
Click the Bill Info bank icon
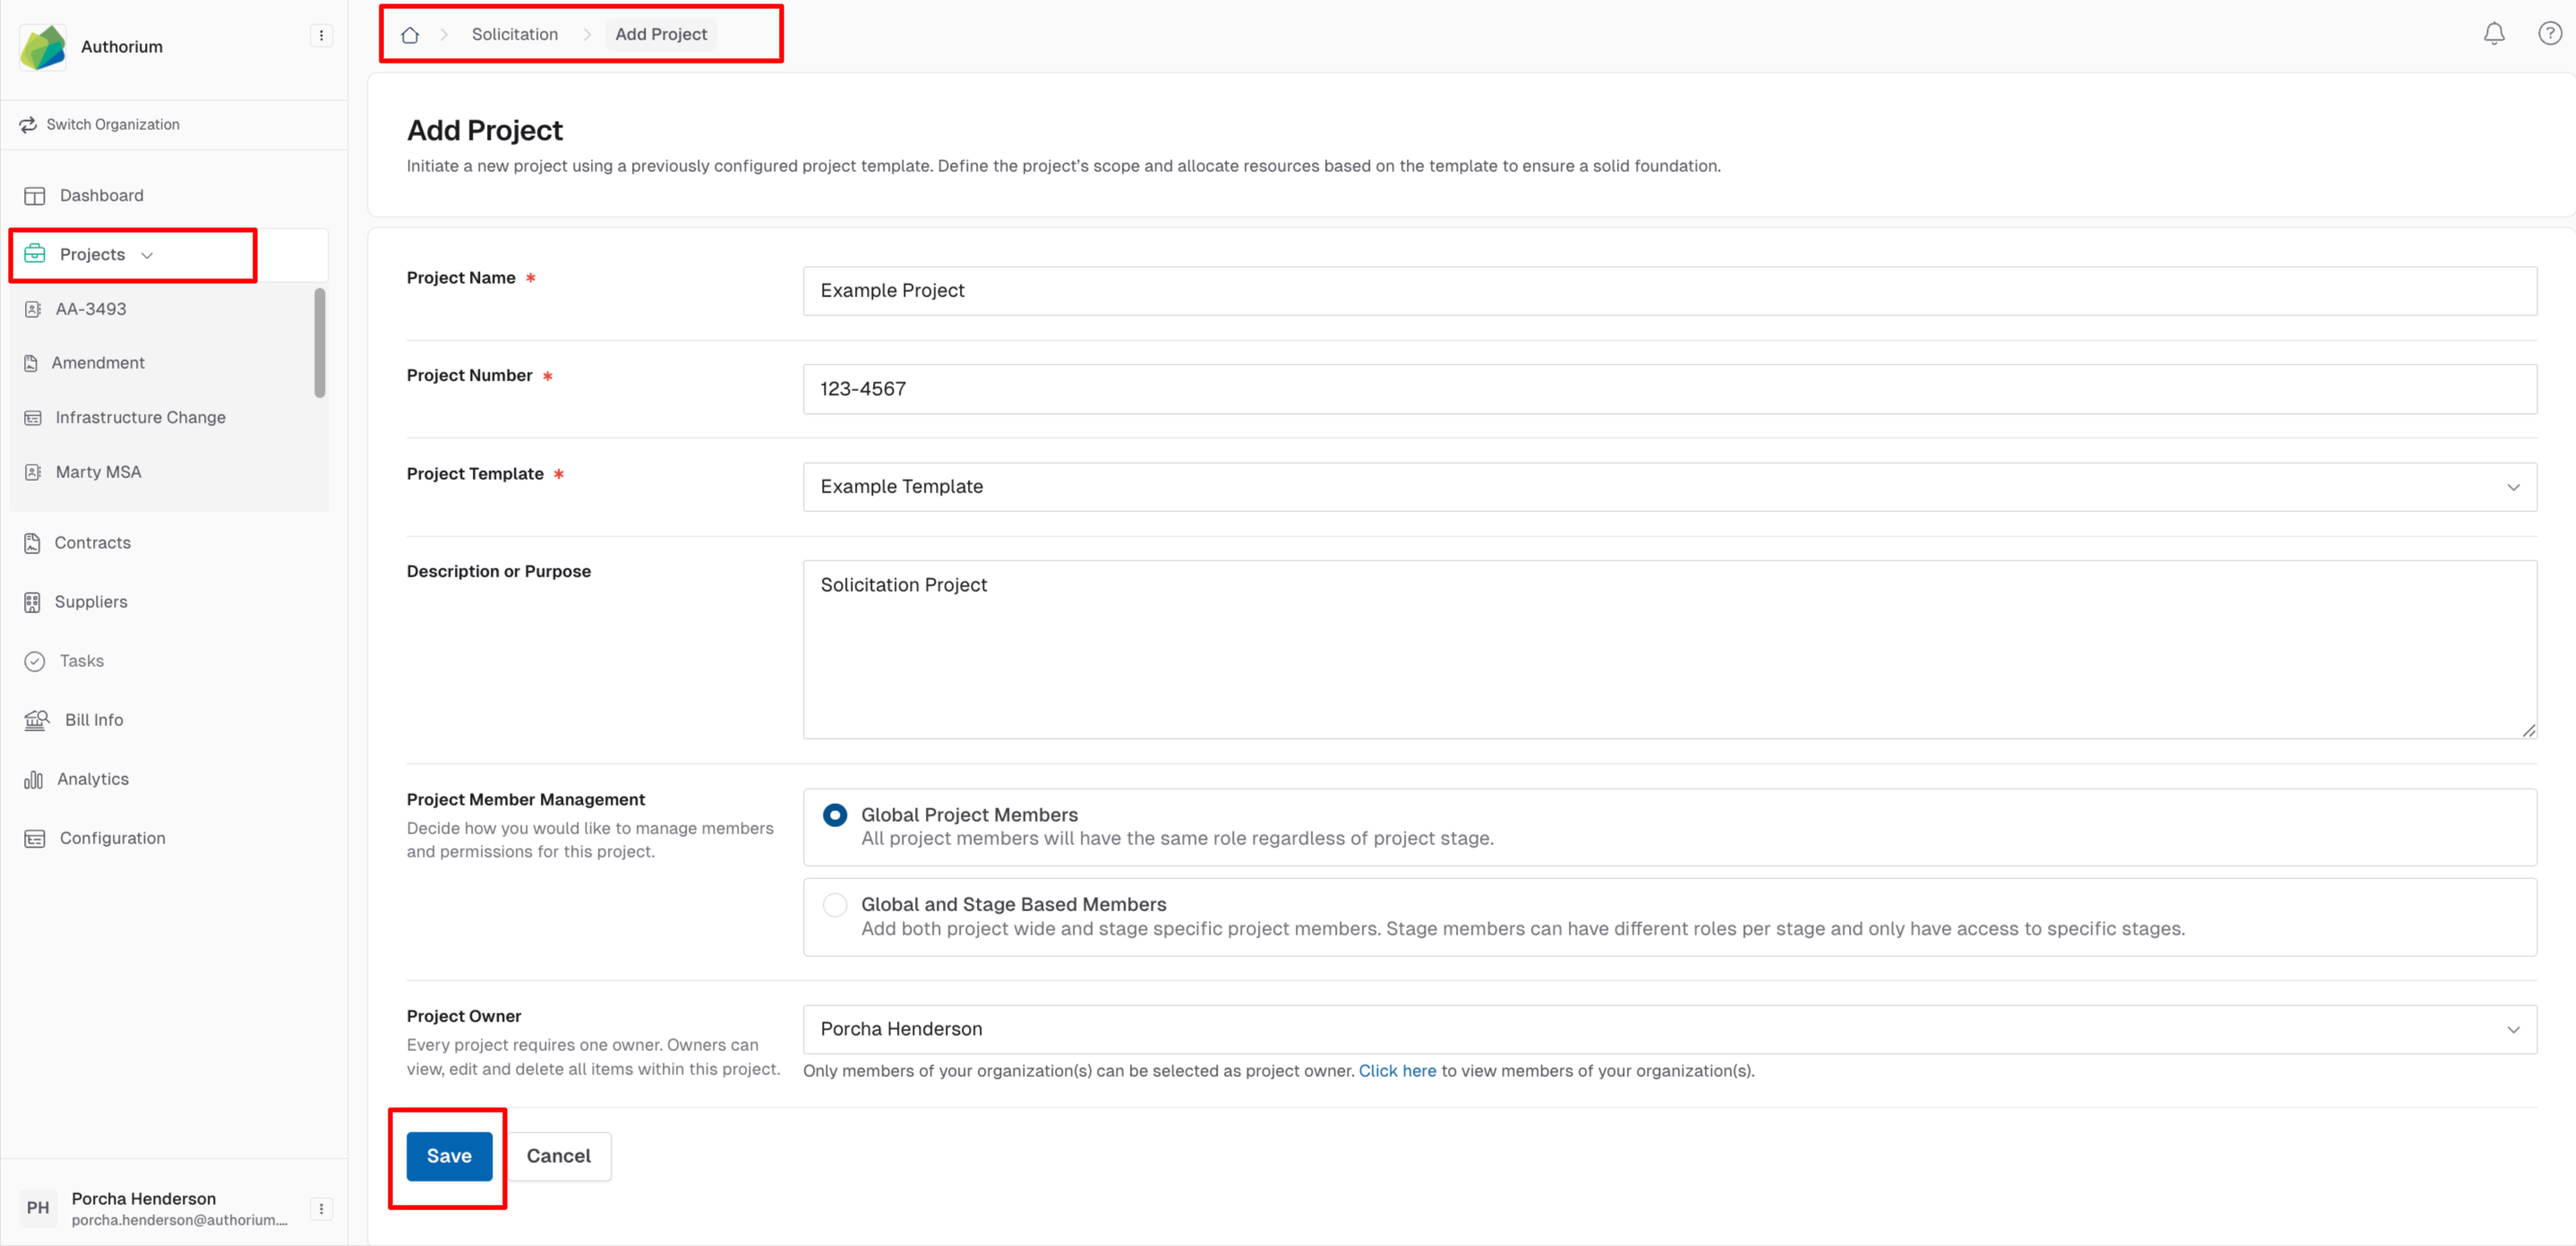[37, 720]
